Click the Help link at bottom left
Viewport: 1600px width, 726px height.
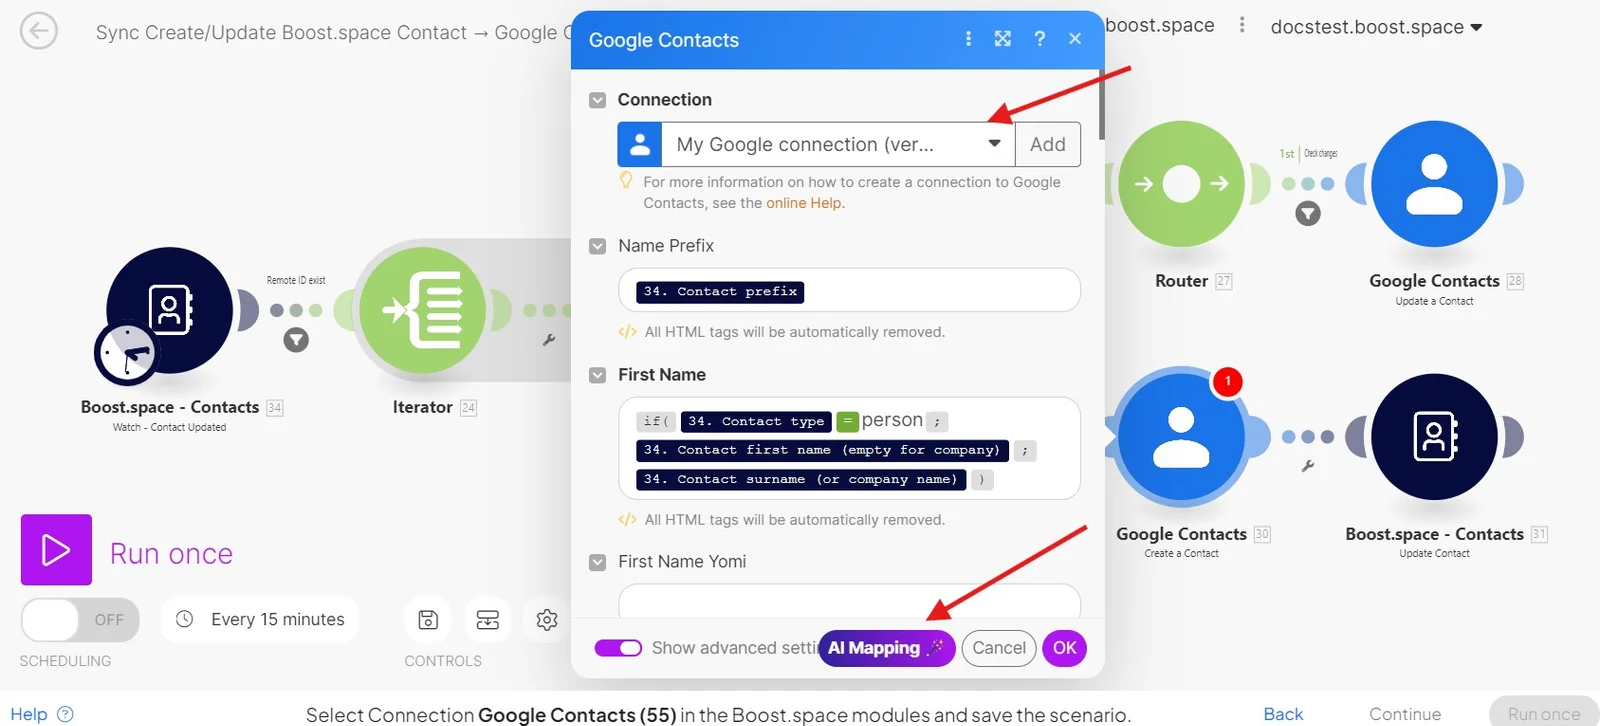pyautogui.click(x=28, y=714)
